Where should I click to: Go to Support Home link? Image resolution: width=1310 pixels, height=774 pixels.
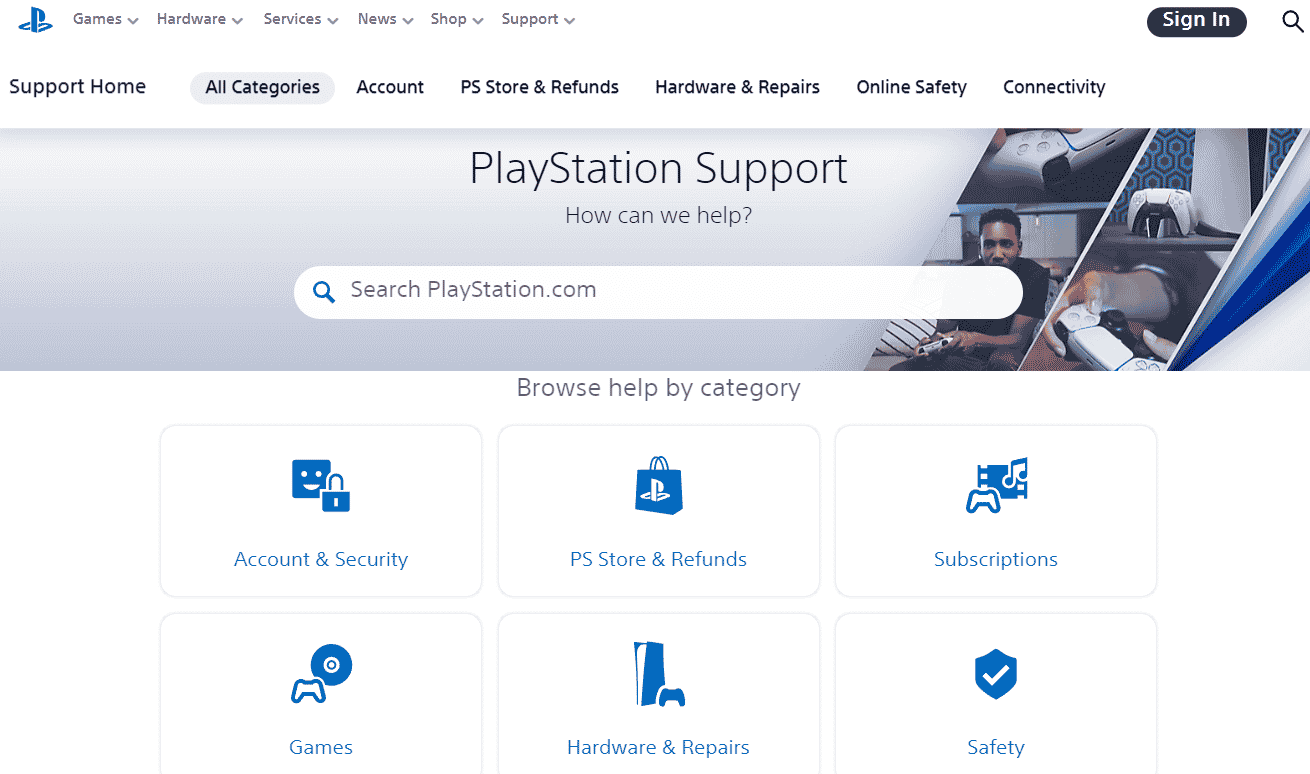click(77, 87)
